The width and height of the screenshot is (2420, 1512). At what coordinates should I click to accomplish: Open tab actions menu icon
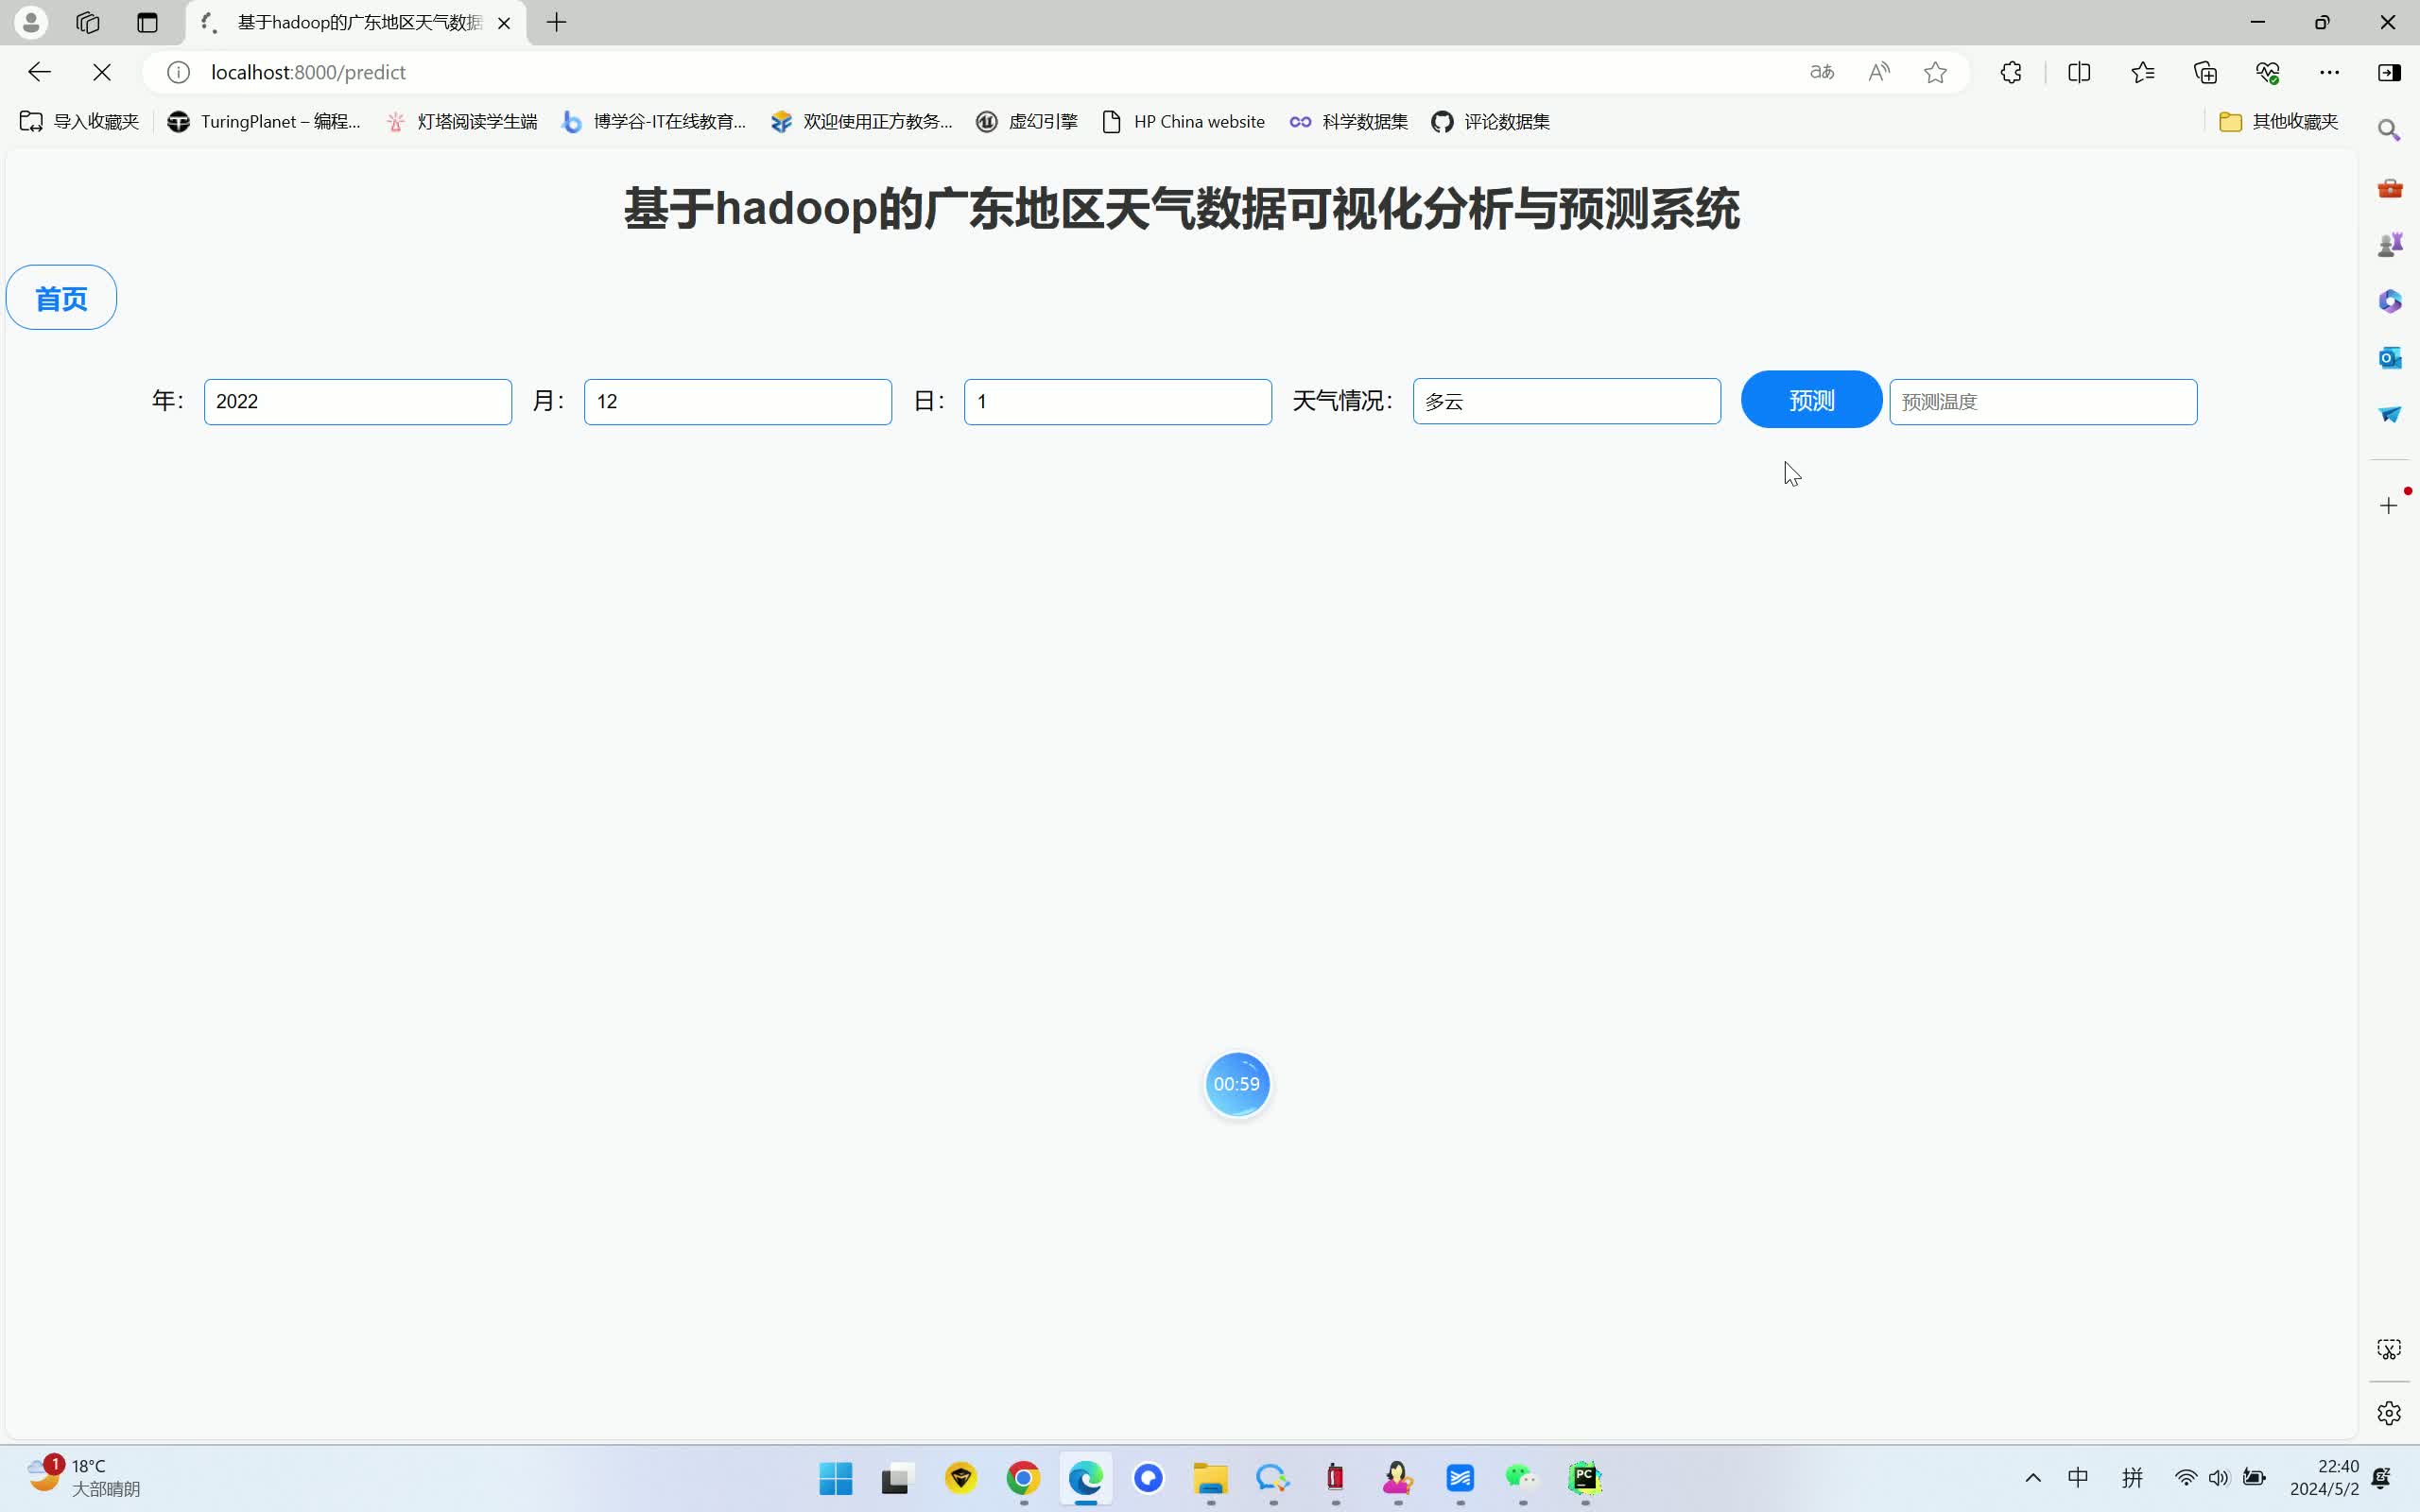[x=147, y=22]
